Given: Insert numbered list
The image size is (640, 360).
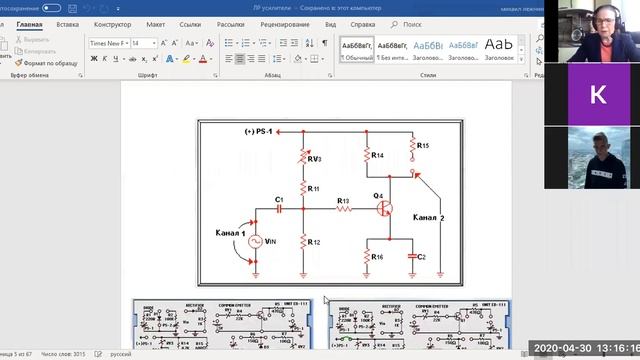Looking at the screenshot, I should pyautogui.click(x=245, y=43).
